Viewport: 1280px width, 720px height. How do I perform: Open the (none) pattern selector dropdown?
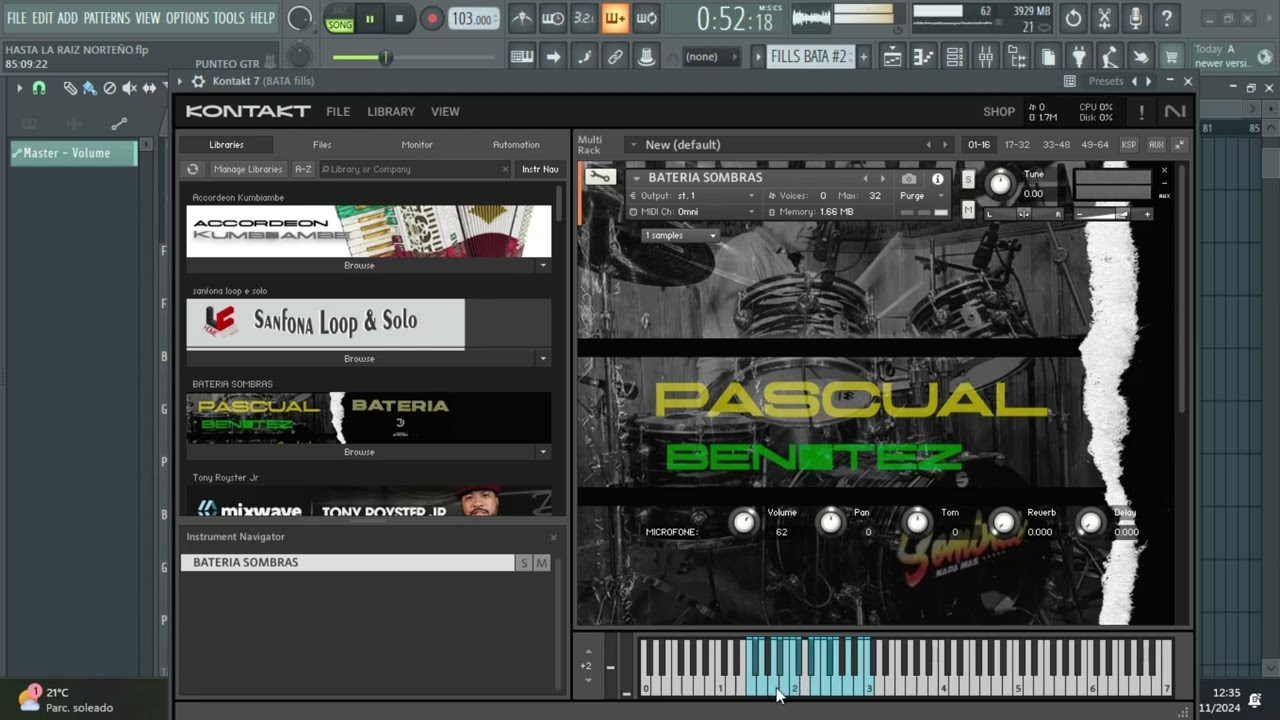coord(712,57)
